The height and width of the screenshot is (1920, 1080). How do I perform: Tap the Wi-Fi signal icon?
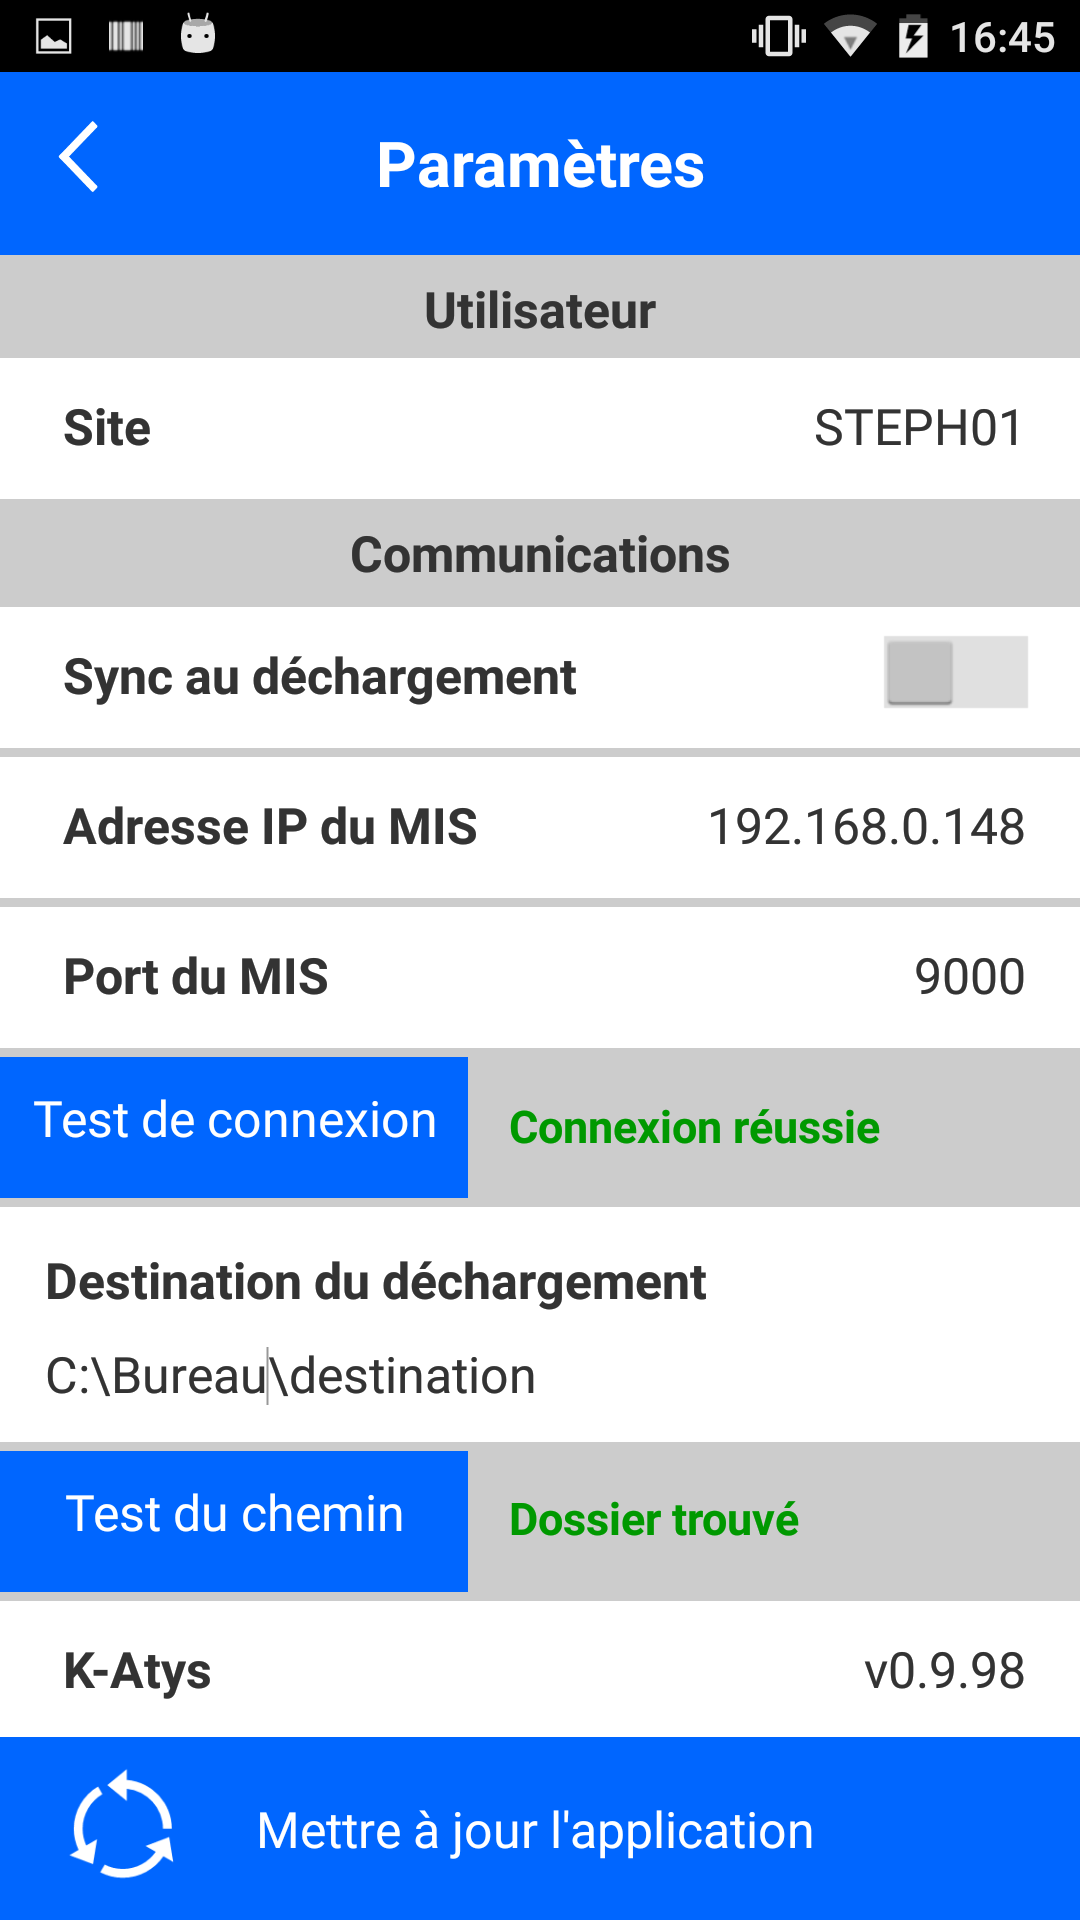click(x=849, y=38)
